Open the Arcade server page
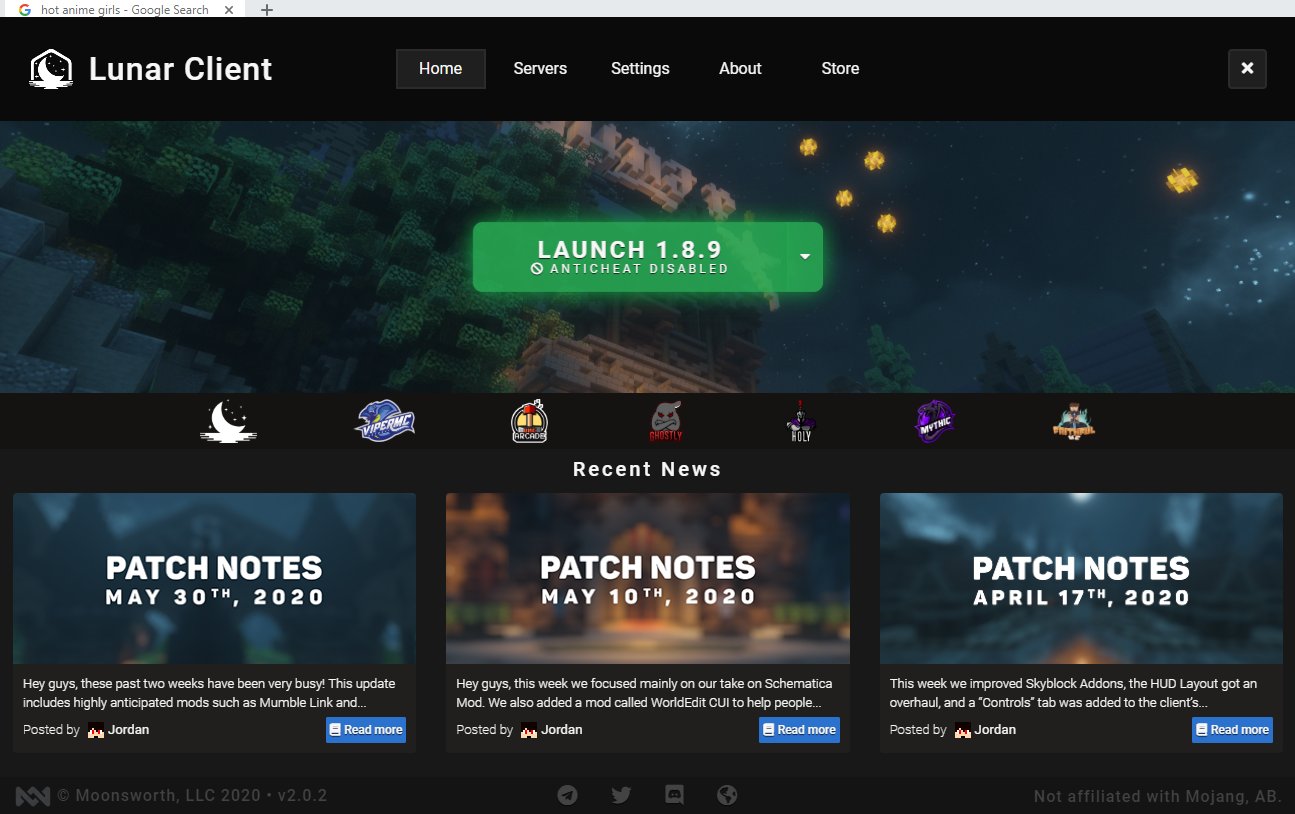1295x814 pixels. [529, 420]
